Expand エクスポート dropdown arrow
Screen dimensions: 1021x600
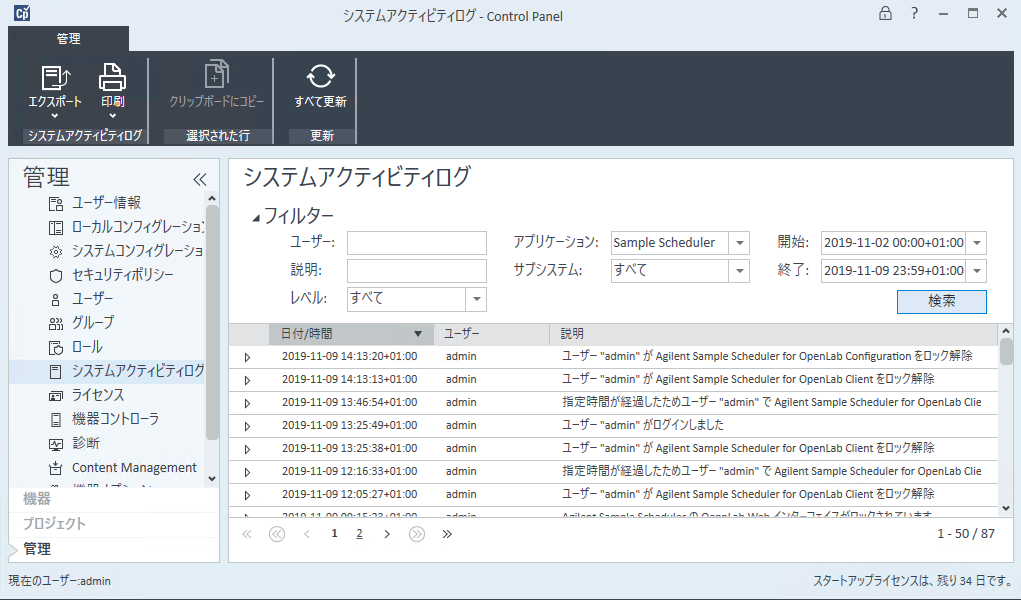[x=55, y=116]
